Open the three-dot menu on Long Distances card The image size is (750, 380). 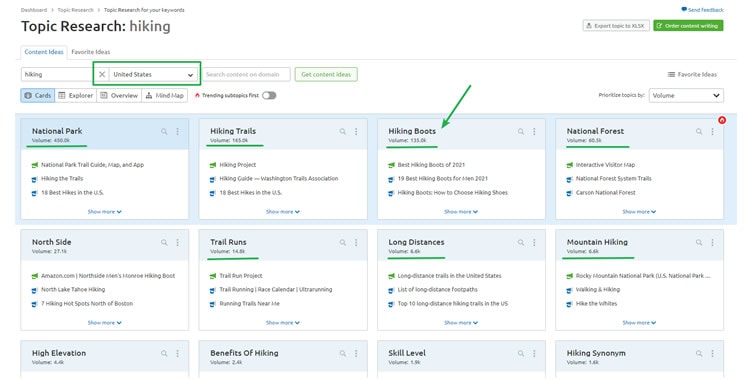534,242
